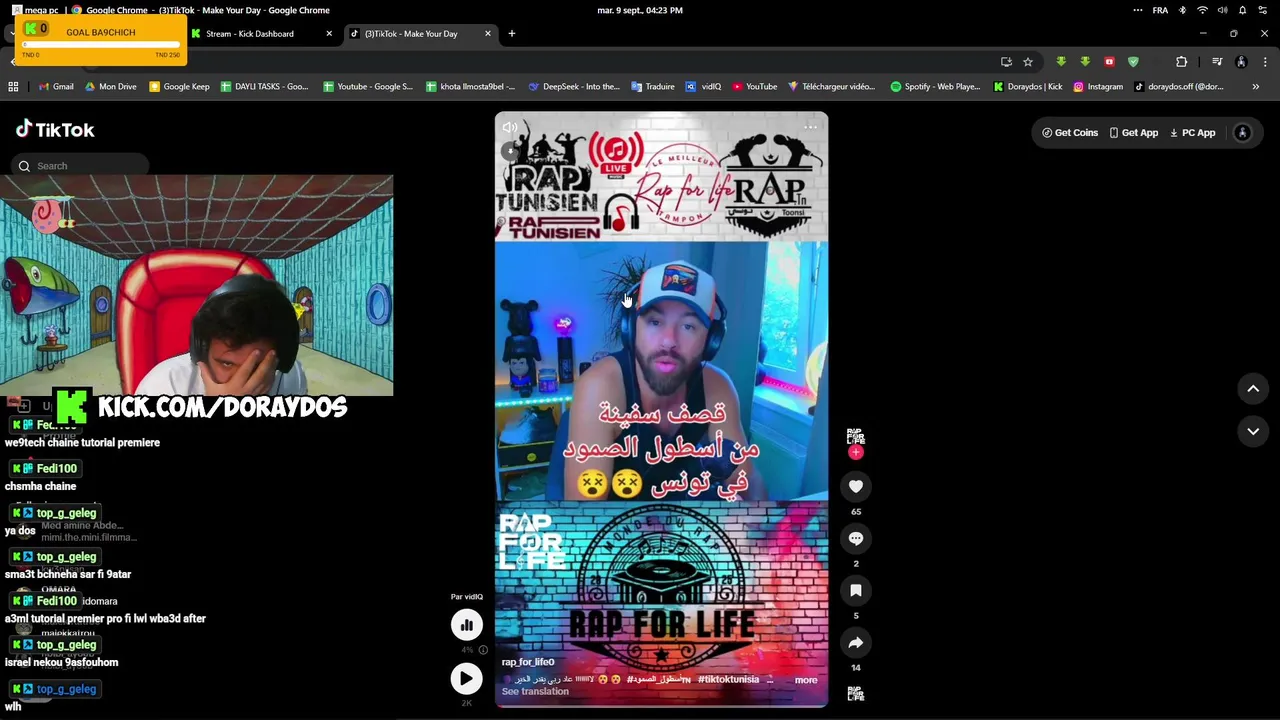Click the TikTok logo to go home

point(55,129)
